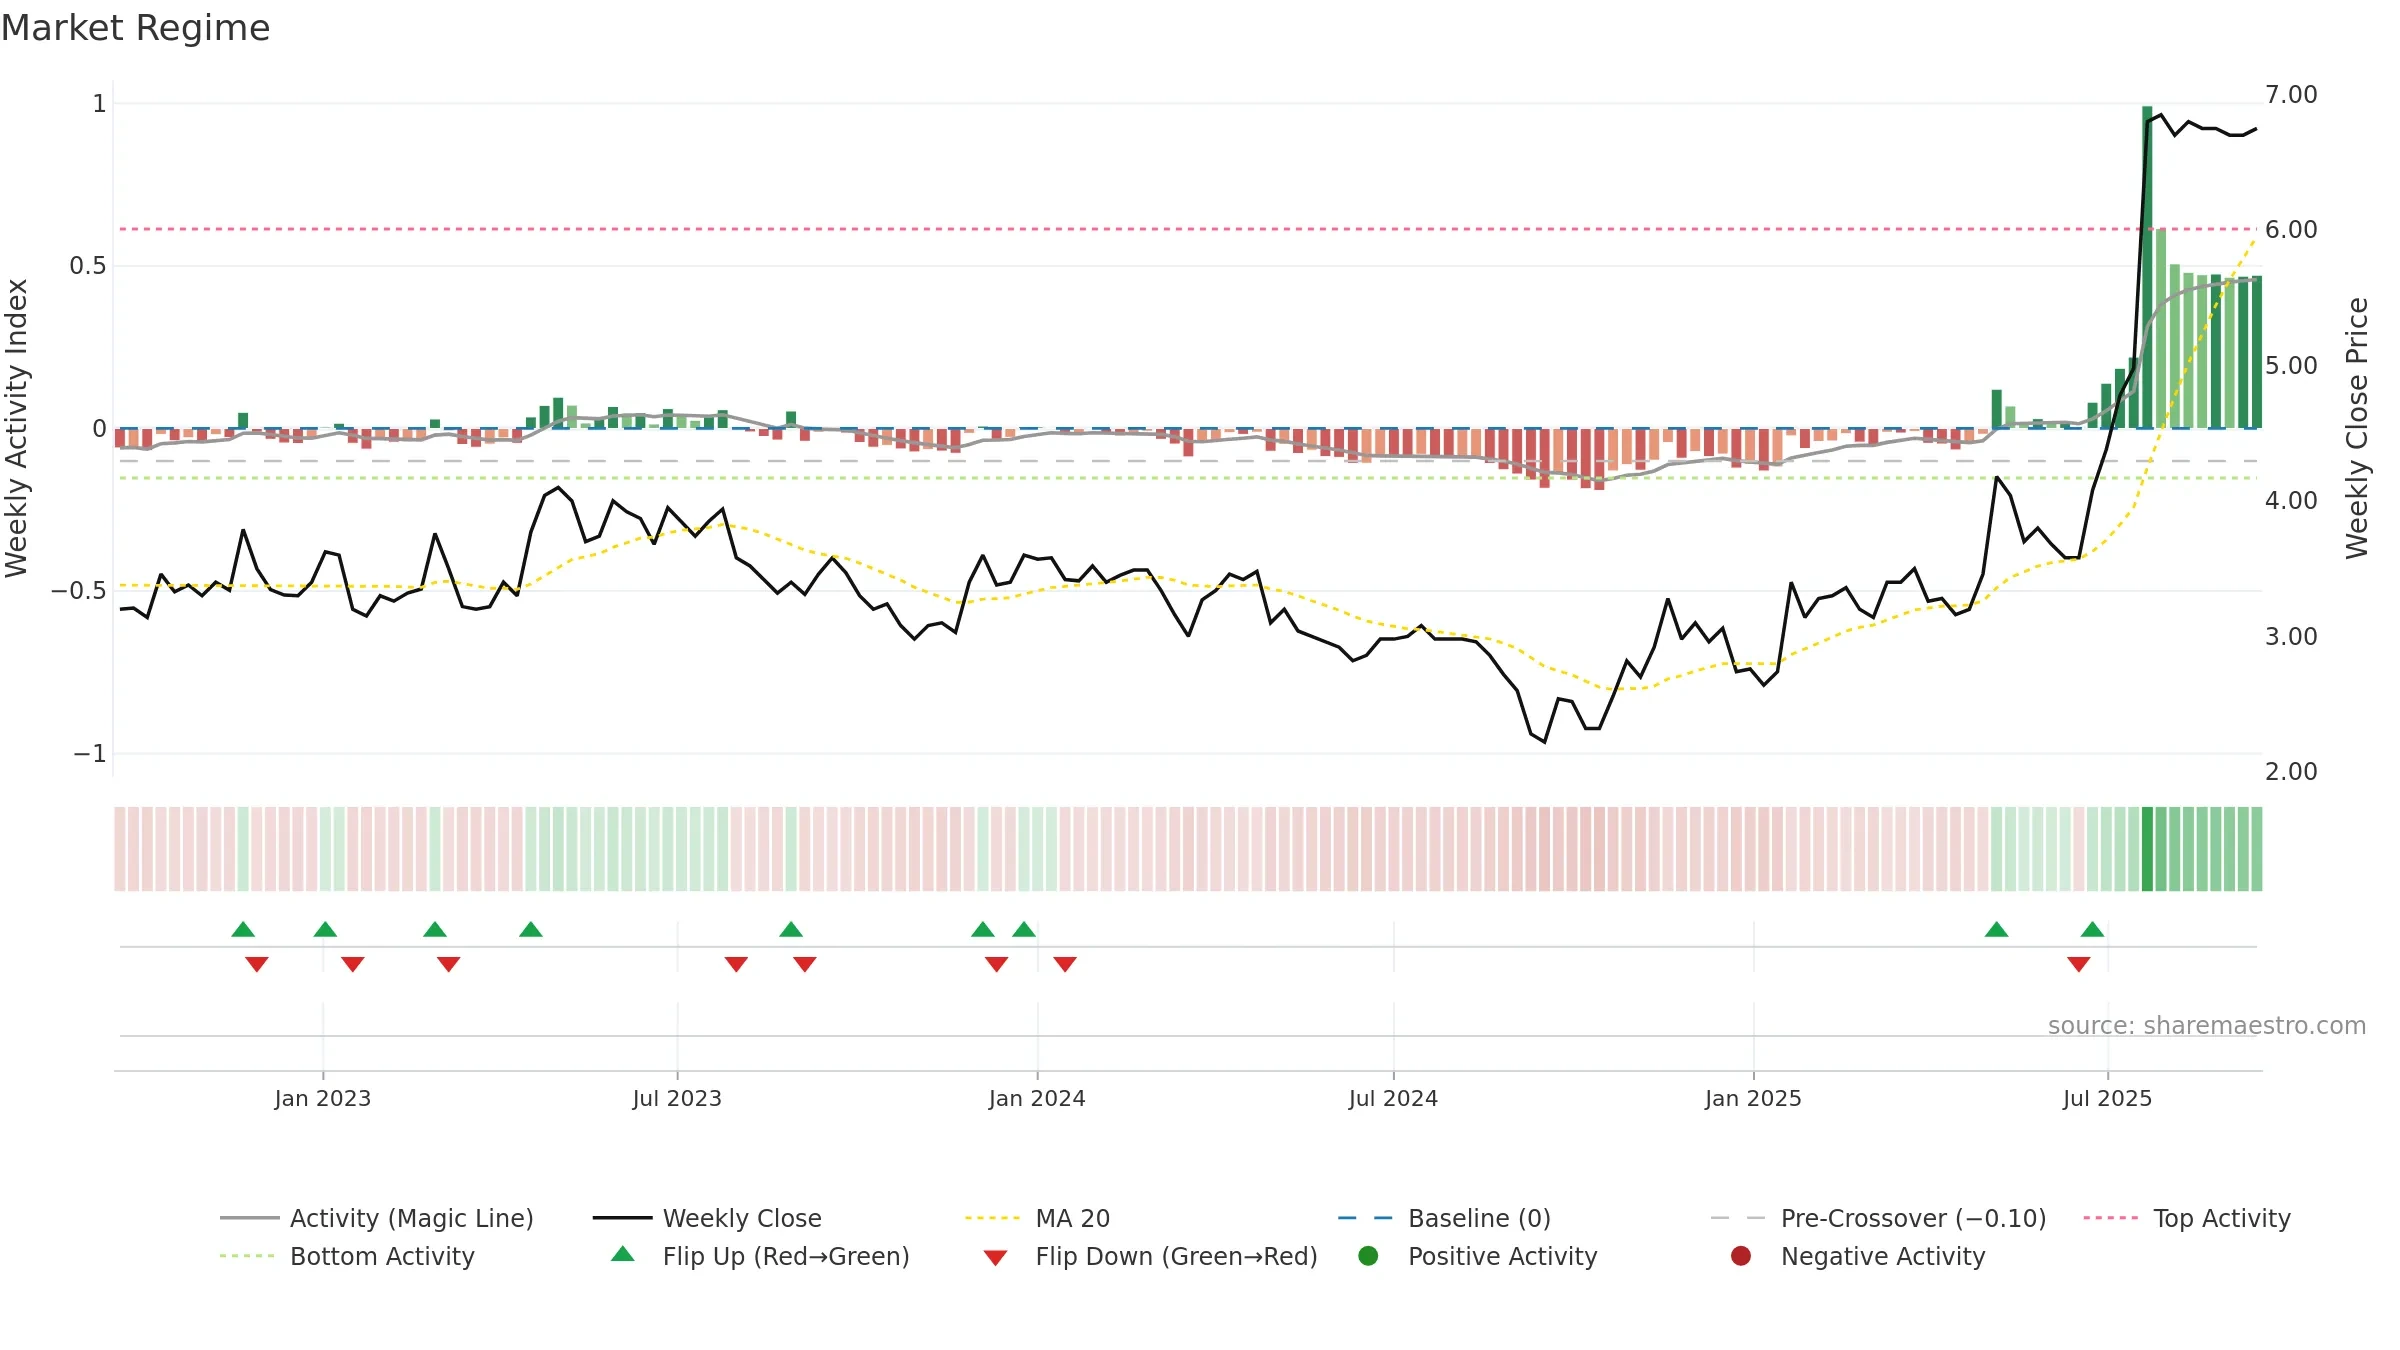Click the Market Regime chart title
Screen dimensions: 2400x1350
pyautogui.click(x=135, y=28)
